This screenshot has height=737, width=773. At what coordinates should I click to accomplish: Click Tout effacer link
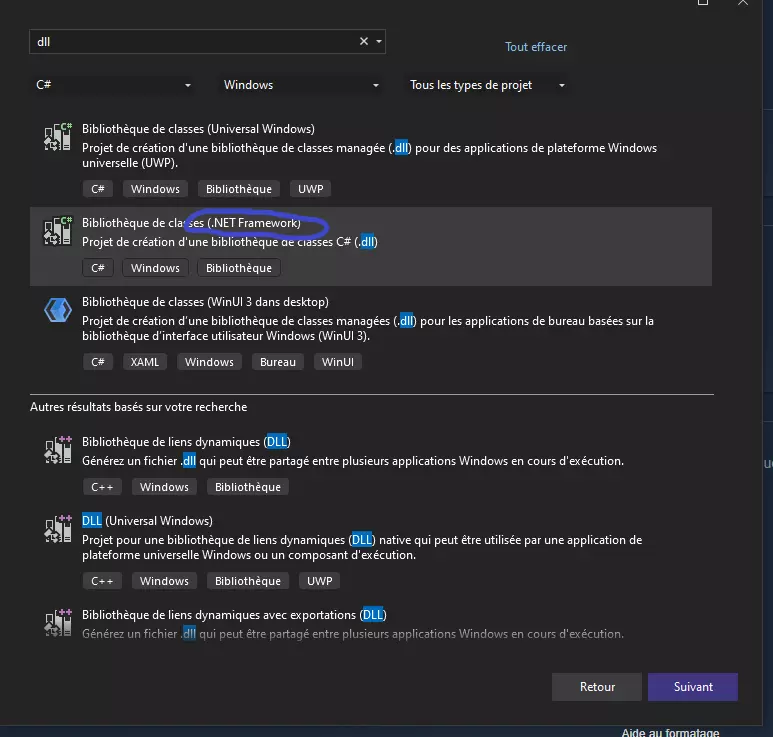click(x=536, y=47)
